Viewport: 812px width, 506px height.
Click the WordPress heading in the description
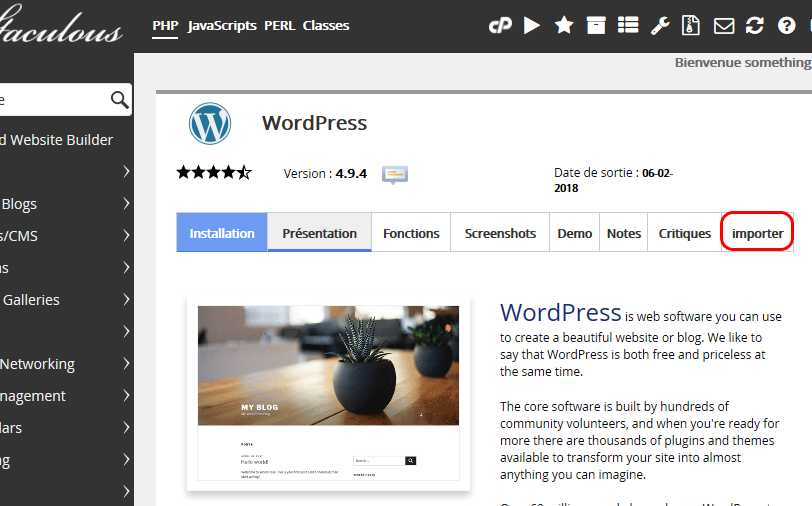560,313
